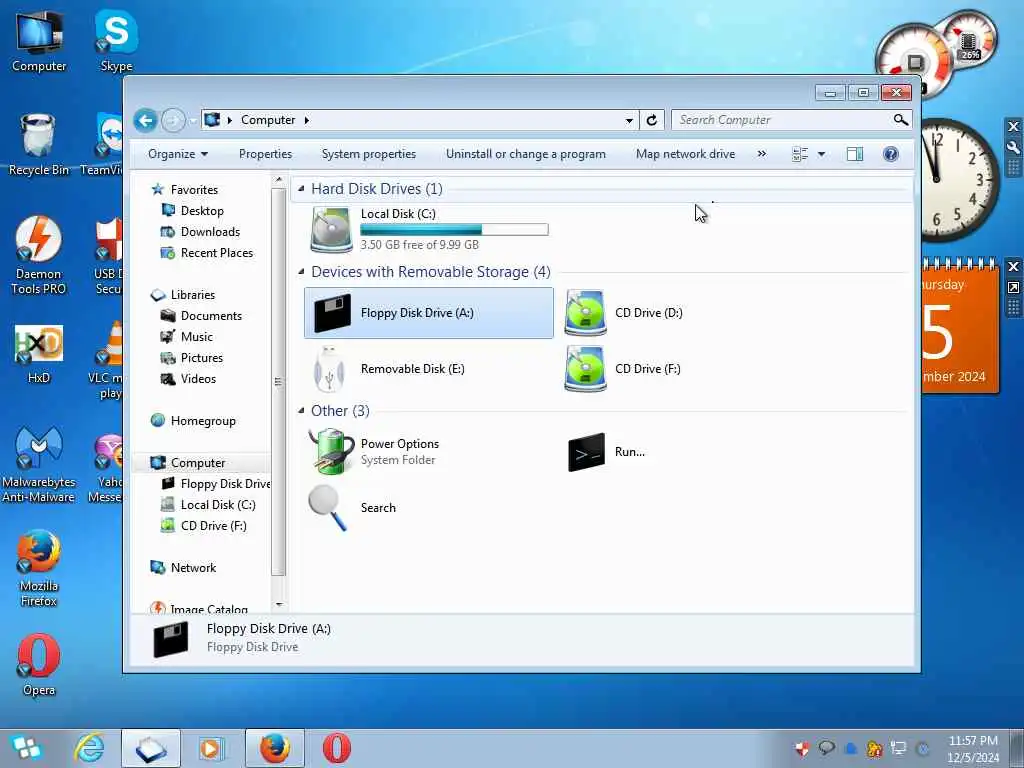Screen dimensions: 1024x768
Task: Select the Opera desktop icon
Action: [39, 664]
